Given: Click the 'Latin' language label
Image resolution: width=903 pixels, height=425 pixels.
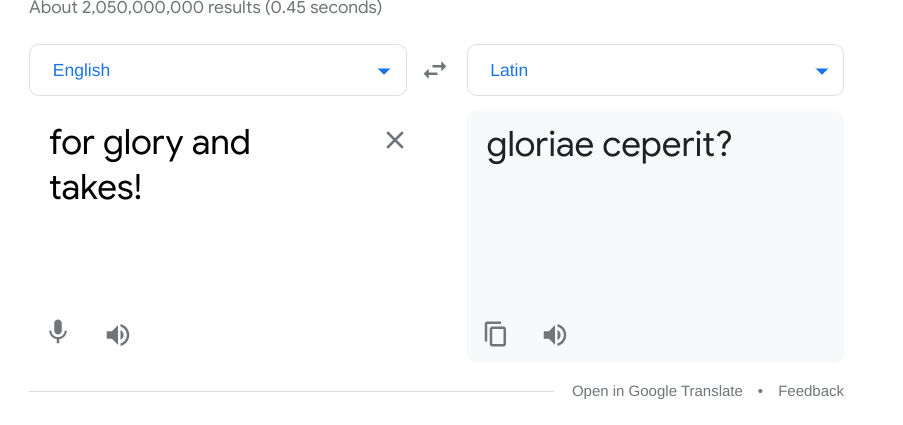Looking at the screenshot, I should [x=509, y=70].
